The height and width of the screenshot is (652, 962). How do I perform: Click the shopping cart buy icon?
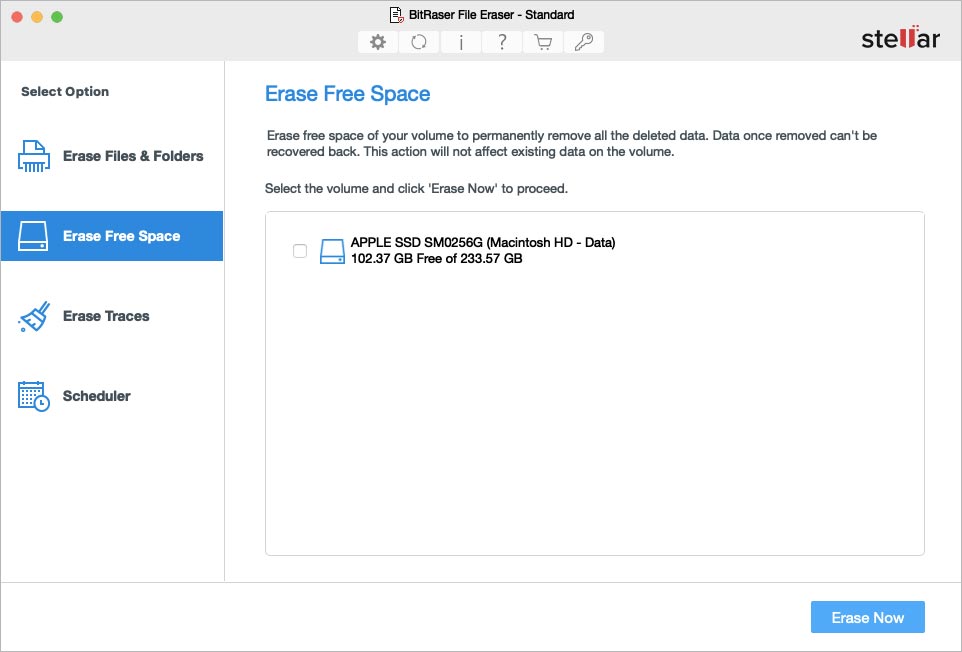tap(543, 42)
